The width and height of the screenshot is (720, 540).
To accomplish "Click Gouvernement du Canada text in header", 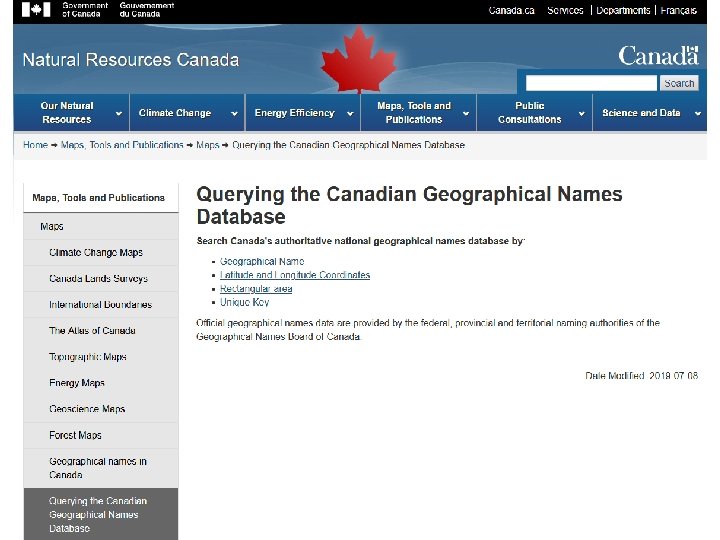I will tap(146, 10).
